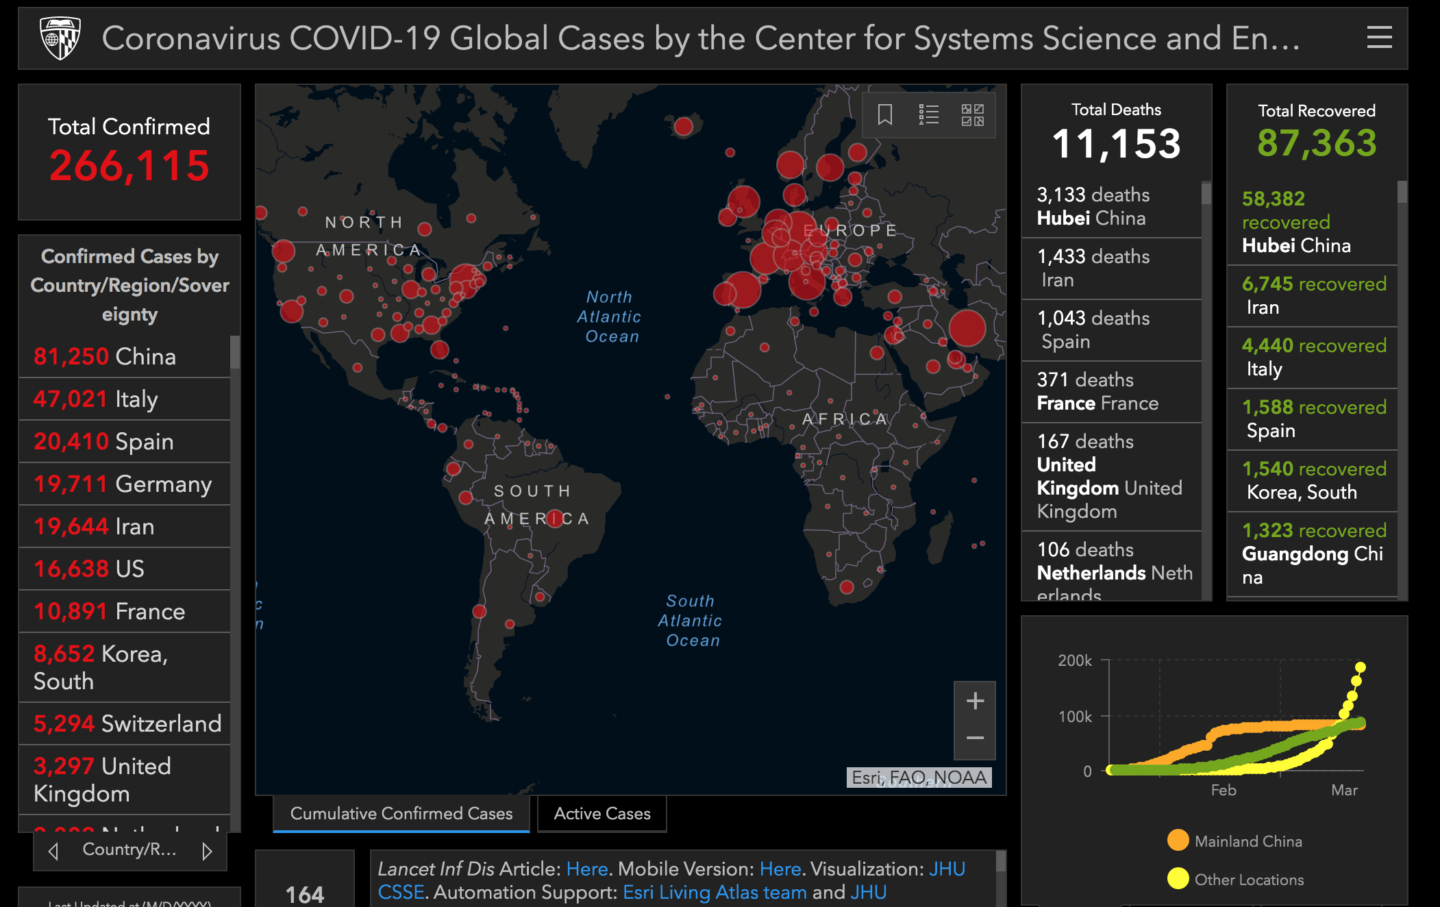
Task: Click the zoom out button on map
Action: tap(974, 741)
